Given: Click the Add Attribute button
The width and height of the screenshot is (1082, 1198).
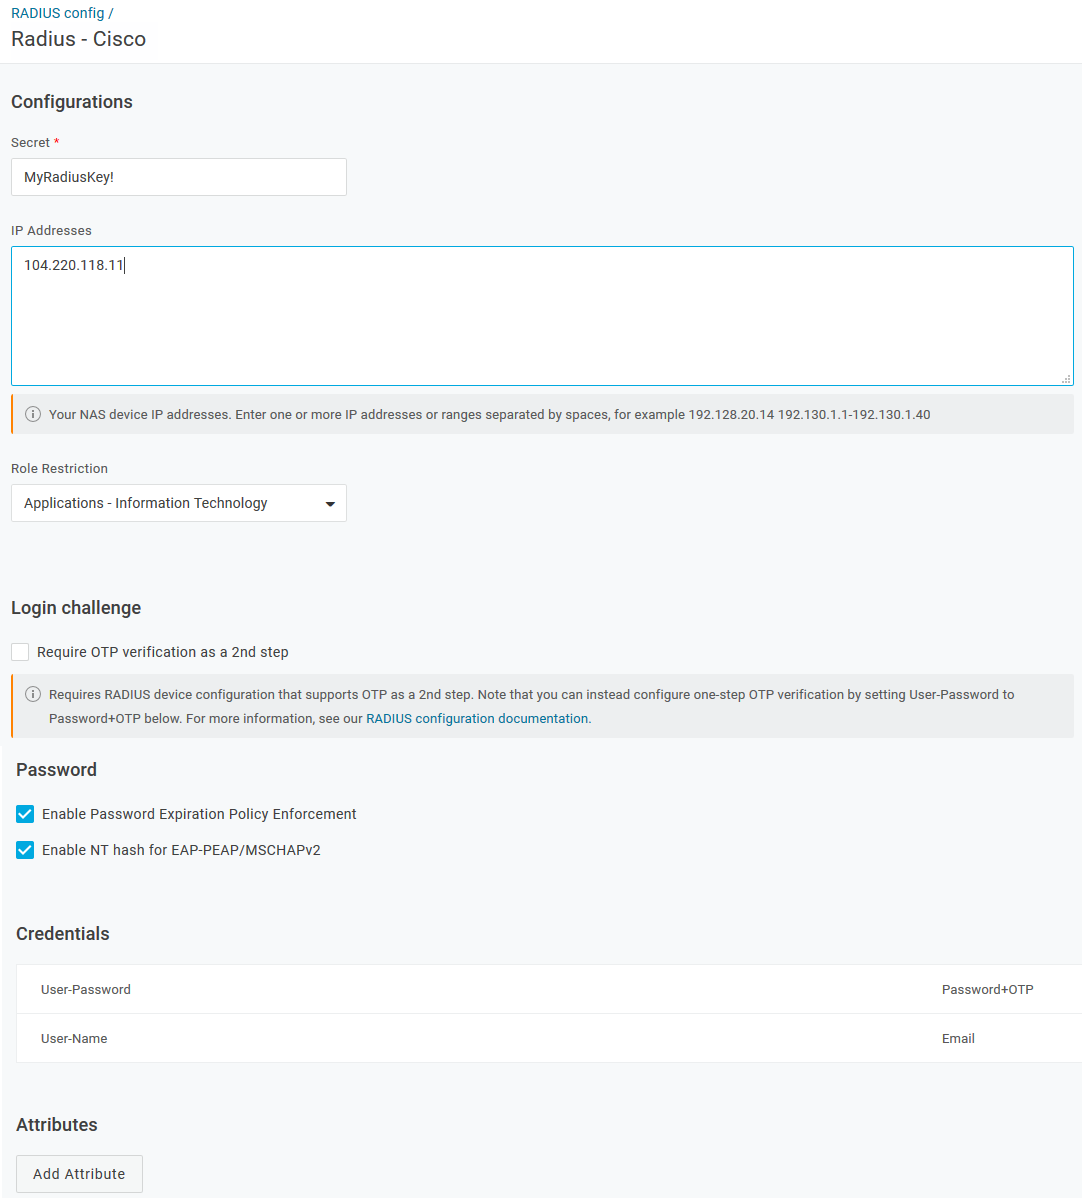Looking at the screenshot, I should 79,1173.
